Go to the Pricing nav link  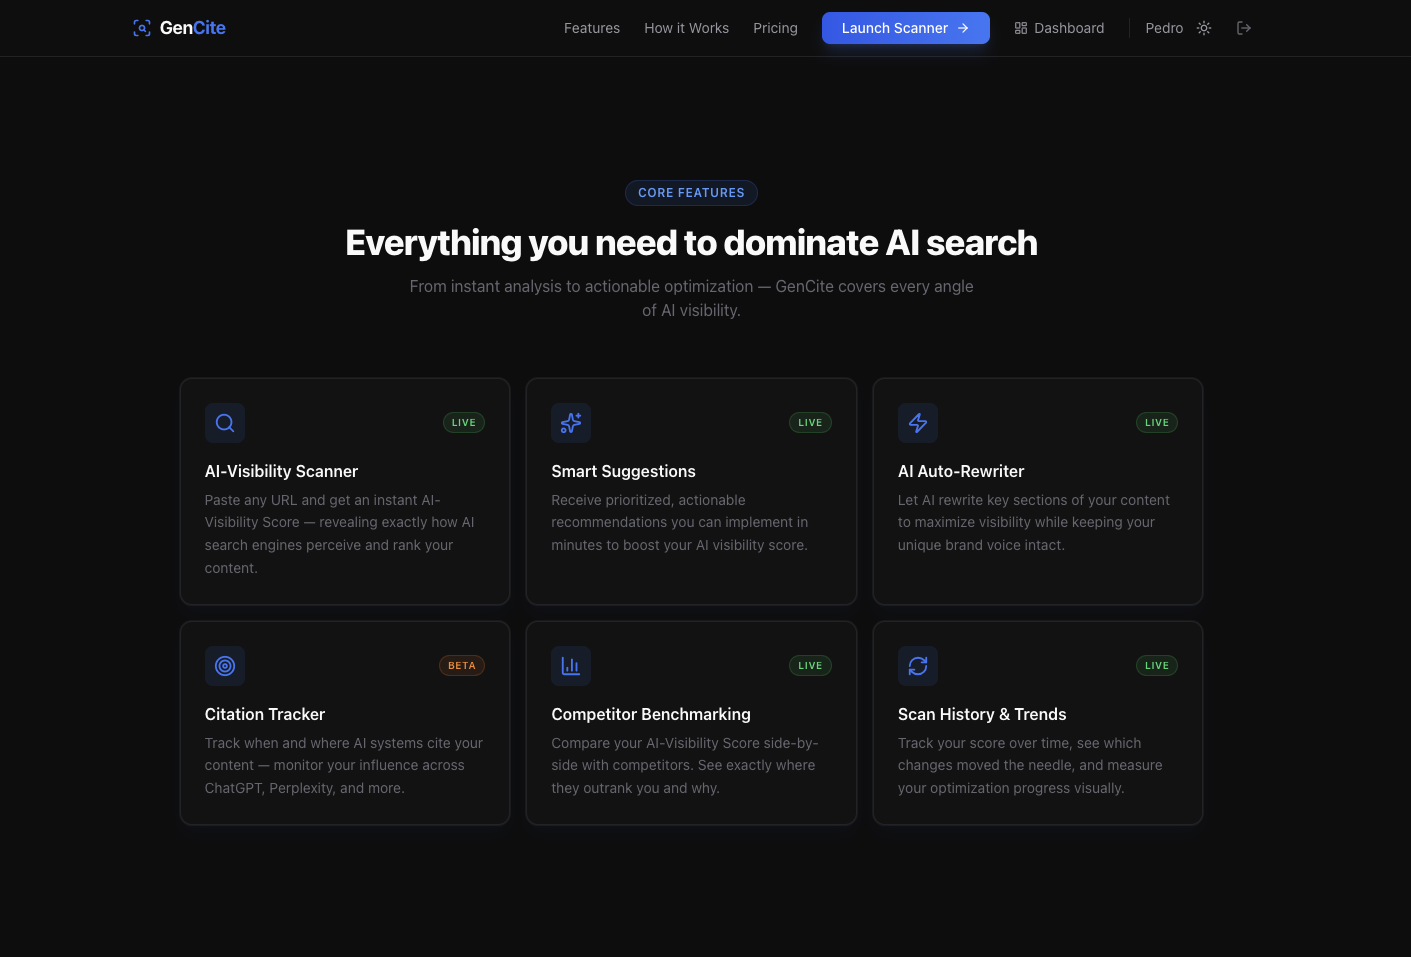[775, 28]
